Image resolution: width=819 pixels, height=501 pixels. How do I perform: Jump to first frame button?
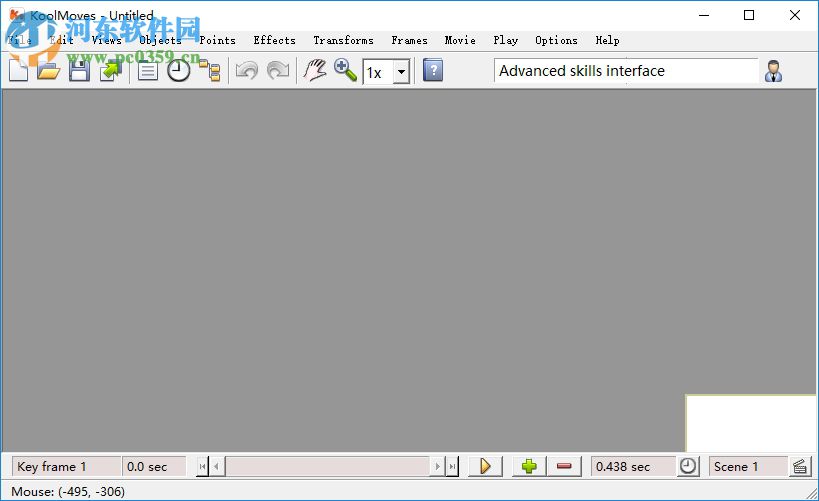coord(203,467)
